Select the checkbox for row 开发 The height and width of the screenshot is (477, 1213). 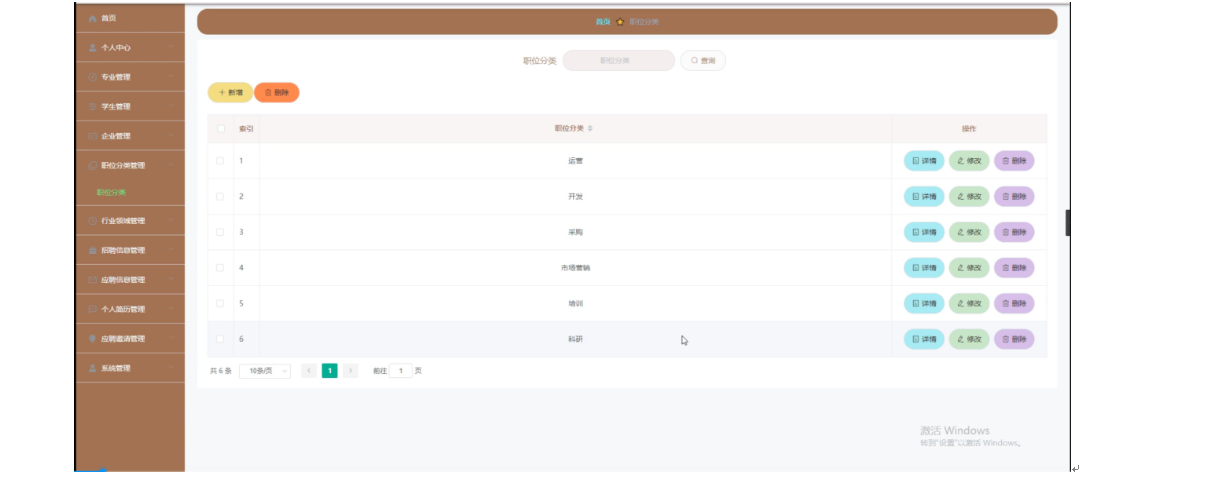(x=220, y=196)
